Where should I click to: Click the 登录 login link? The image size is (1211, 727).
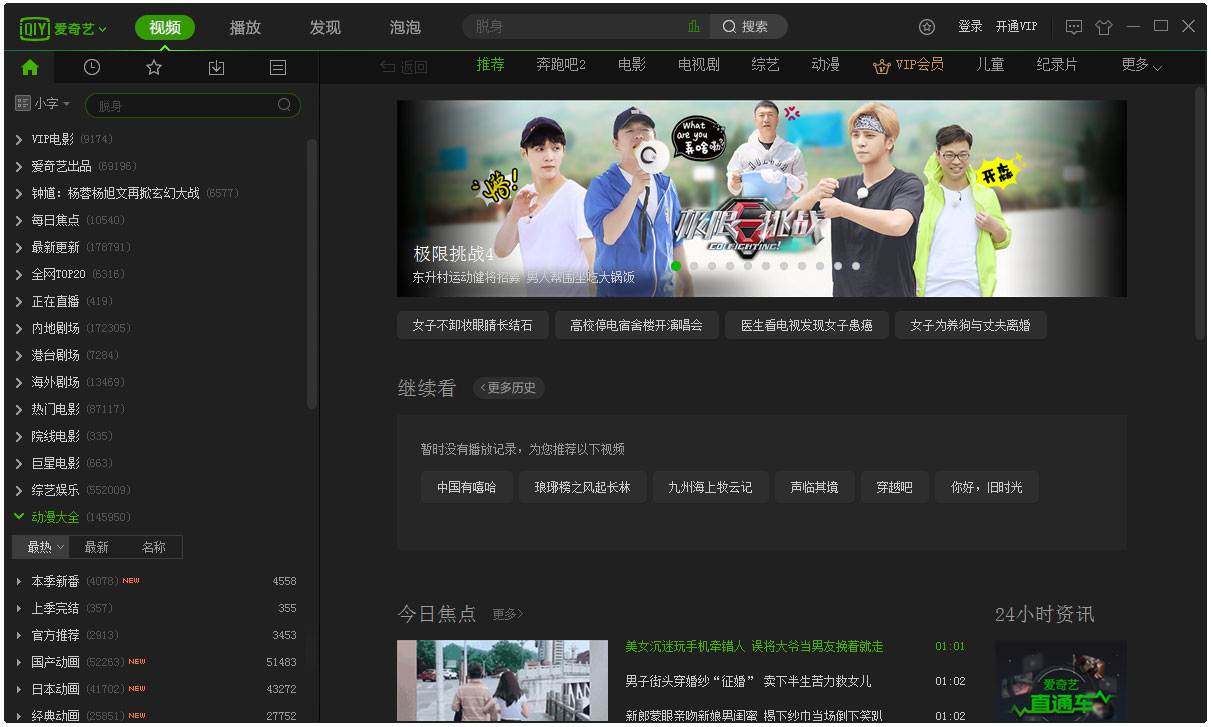[x=969, y=27]
